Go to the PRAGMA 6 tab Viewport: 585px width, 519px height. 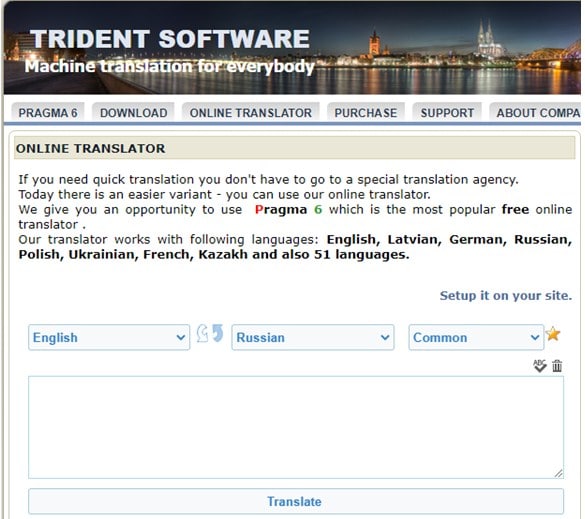[48, 113]
